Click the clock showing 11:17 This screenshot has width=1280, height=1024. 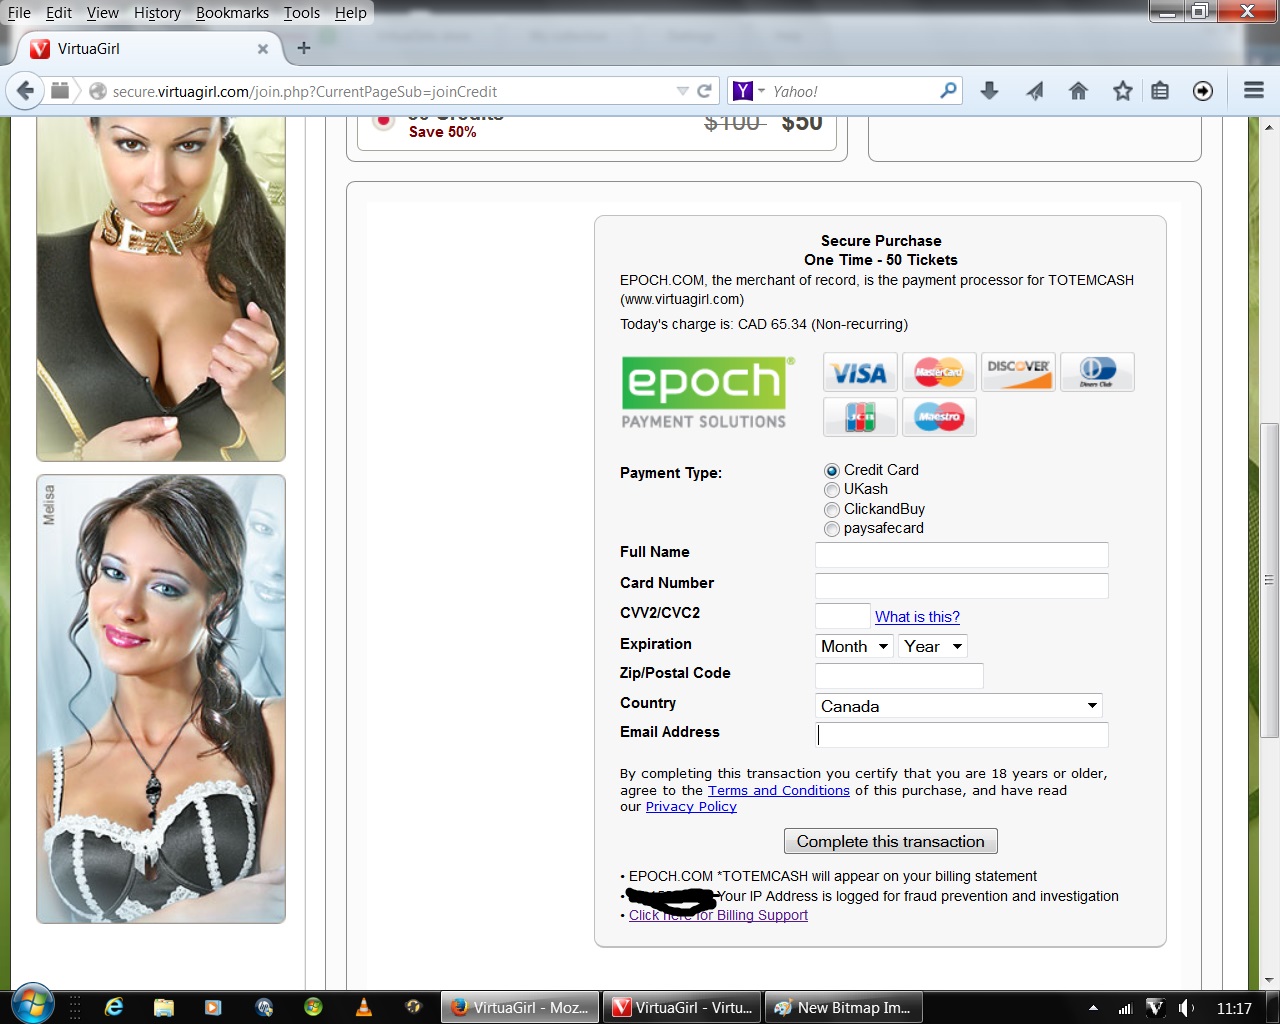click(1234, 1008)
